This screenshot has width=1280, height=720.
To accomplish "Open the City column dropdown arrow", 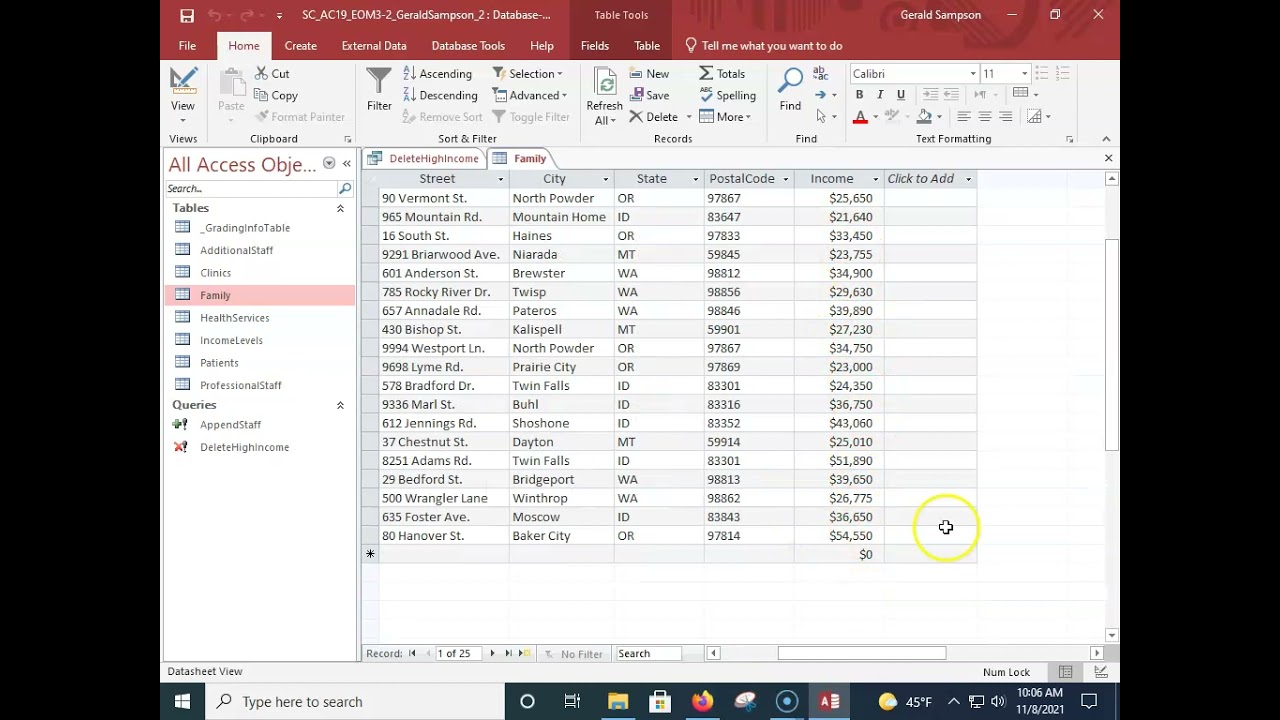I will pos(605,179).
